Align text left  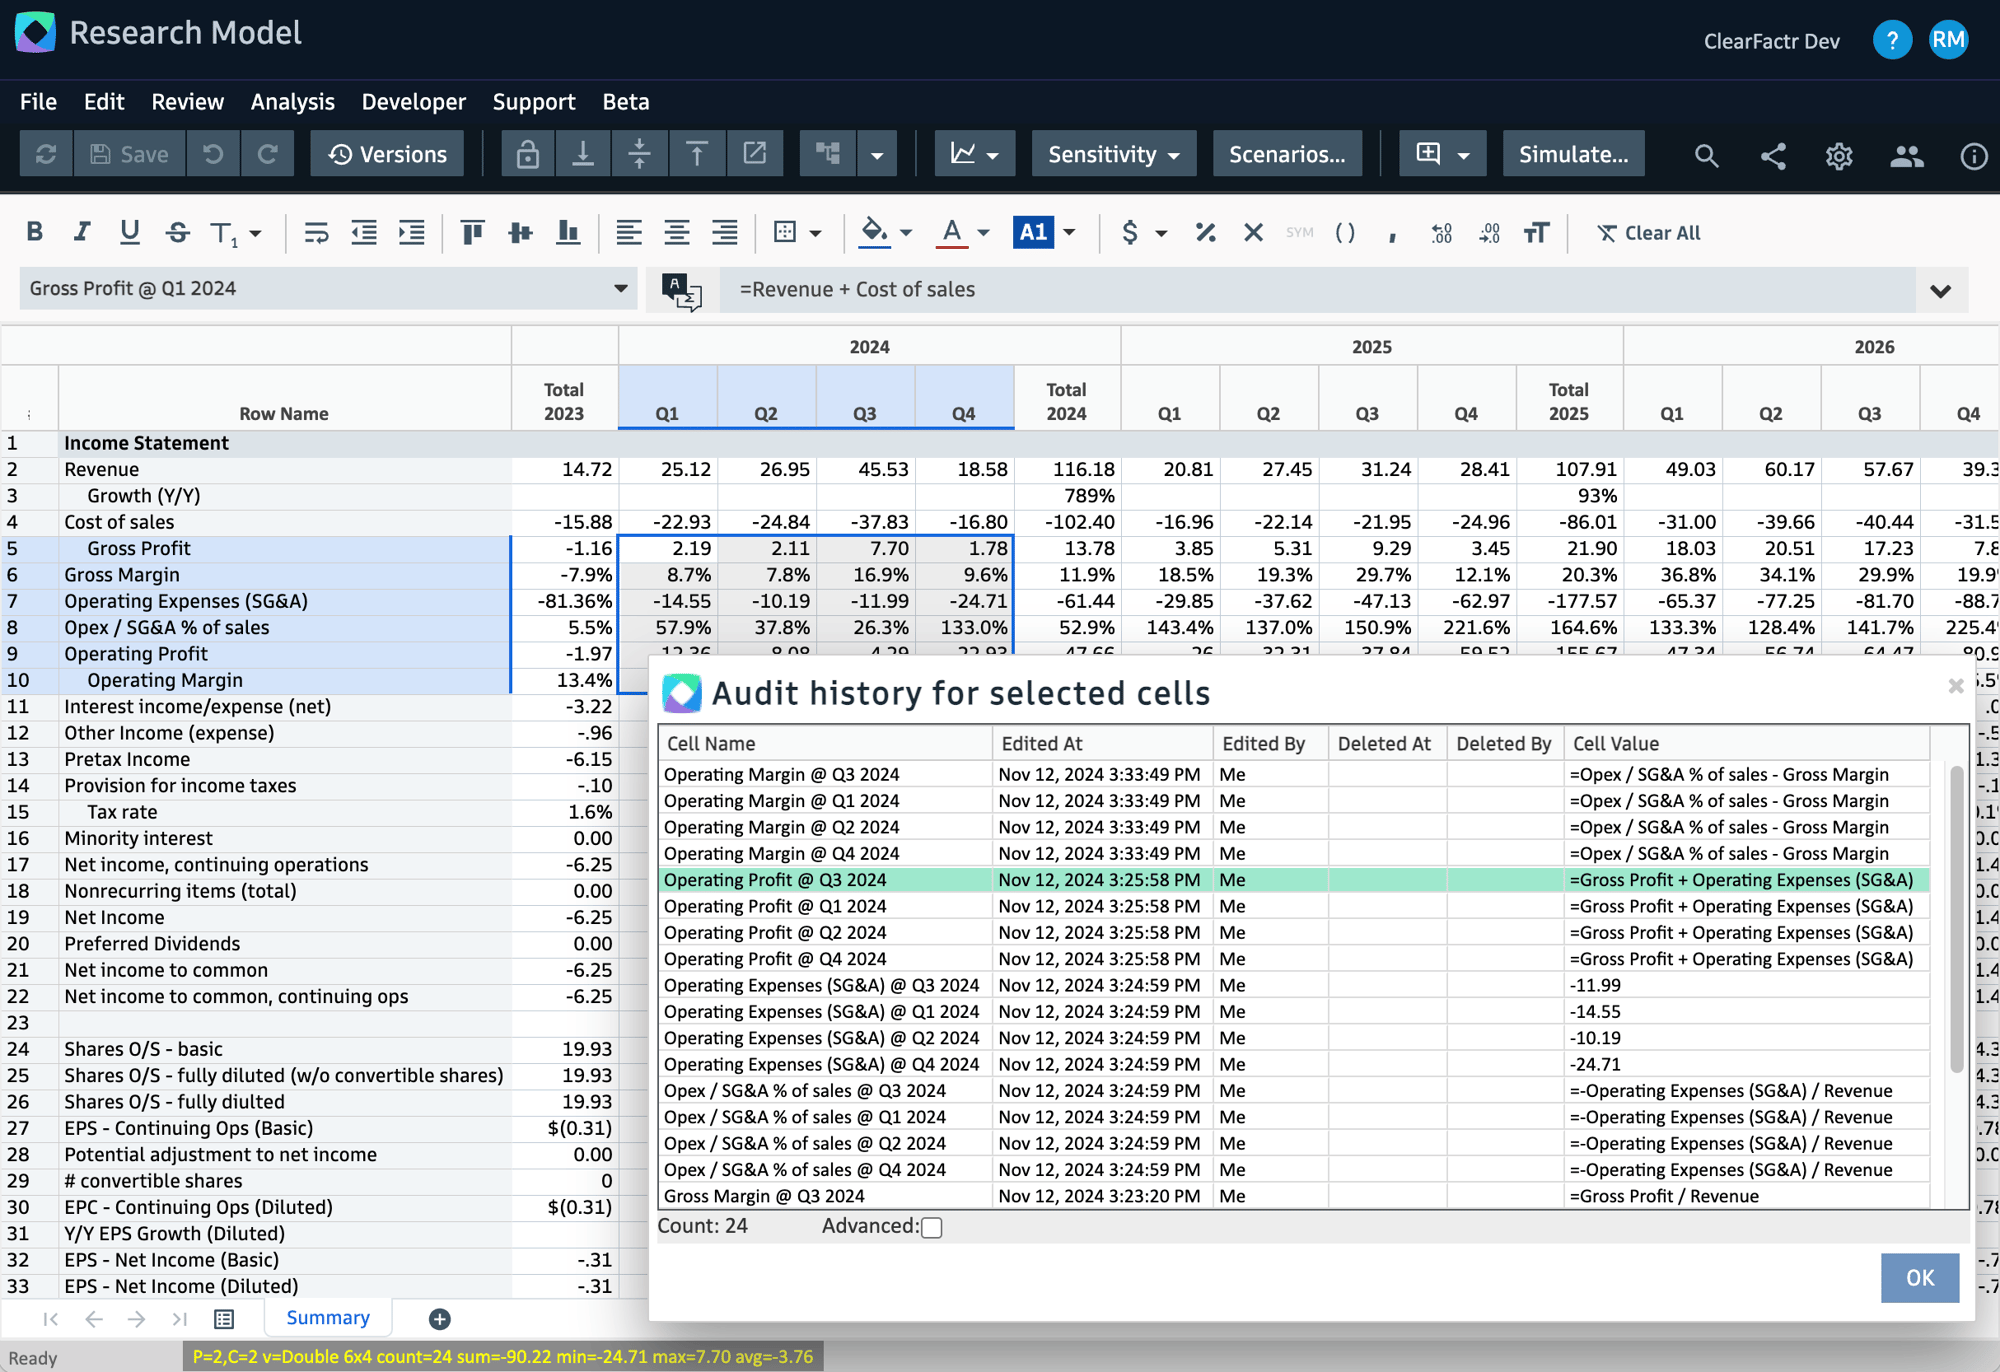pyautogui.click(x=628, y=232)
